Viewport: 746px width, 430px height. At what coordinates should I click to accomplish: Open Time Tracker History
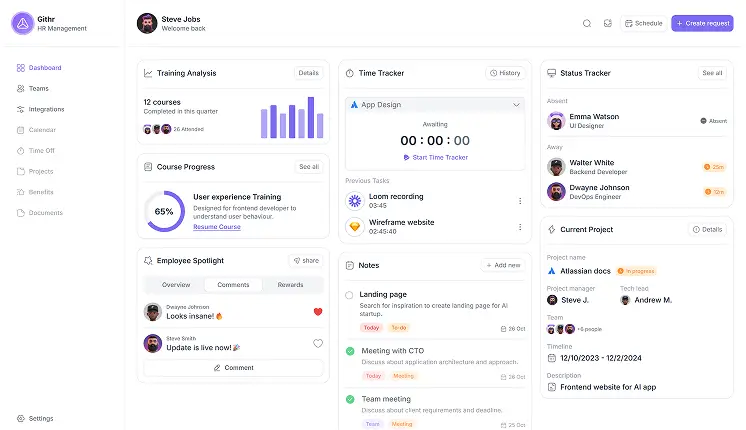pyautogui.click(x=505, y=73)
